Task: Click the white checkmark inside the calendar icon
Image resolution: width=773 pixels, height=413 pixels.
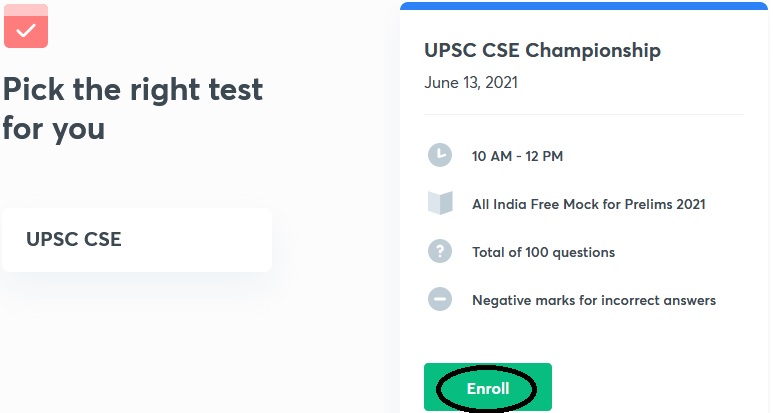Action: pos(26,31)
